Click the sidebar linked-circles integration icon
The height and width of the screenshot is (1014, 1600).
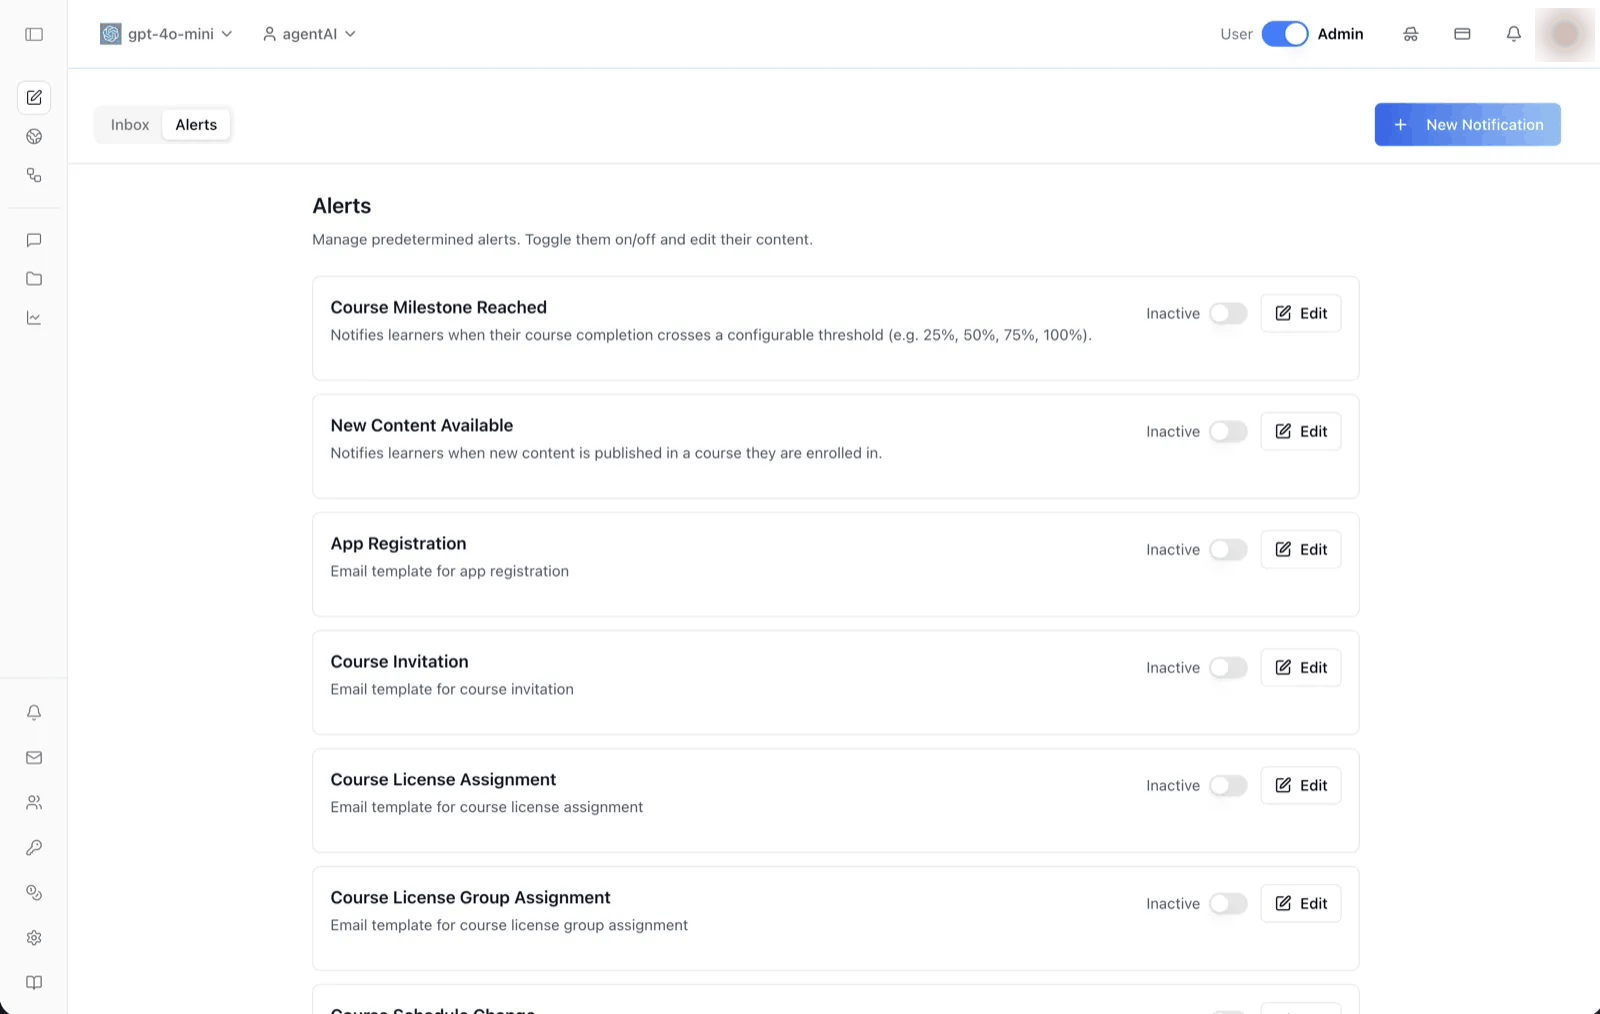click(x=34, y=893)
